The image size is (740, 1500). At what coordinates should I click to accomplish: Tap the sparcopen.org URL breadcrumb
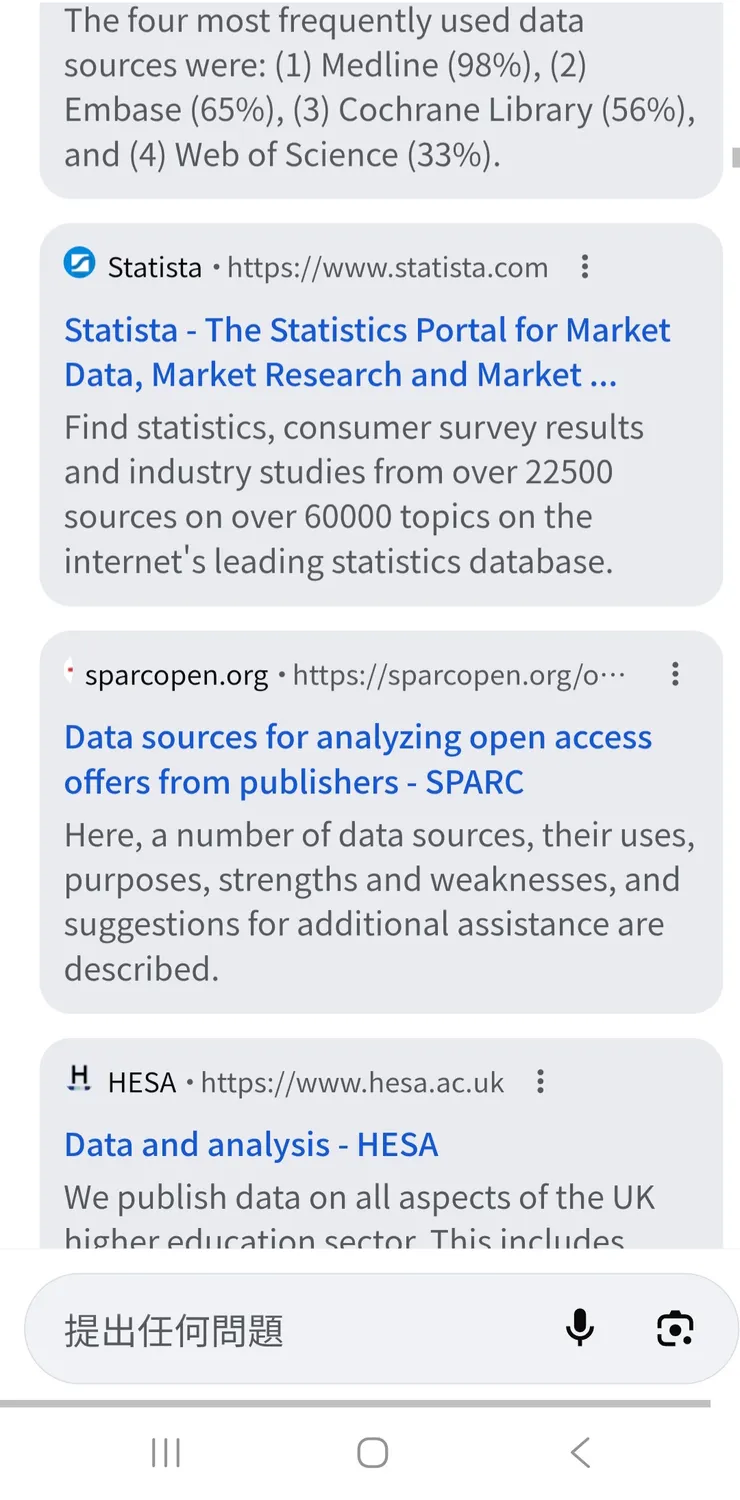point(459,676)
